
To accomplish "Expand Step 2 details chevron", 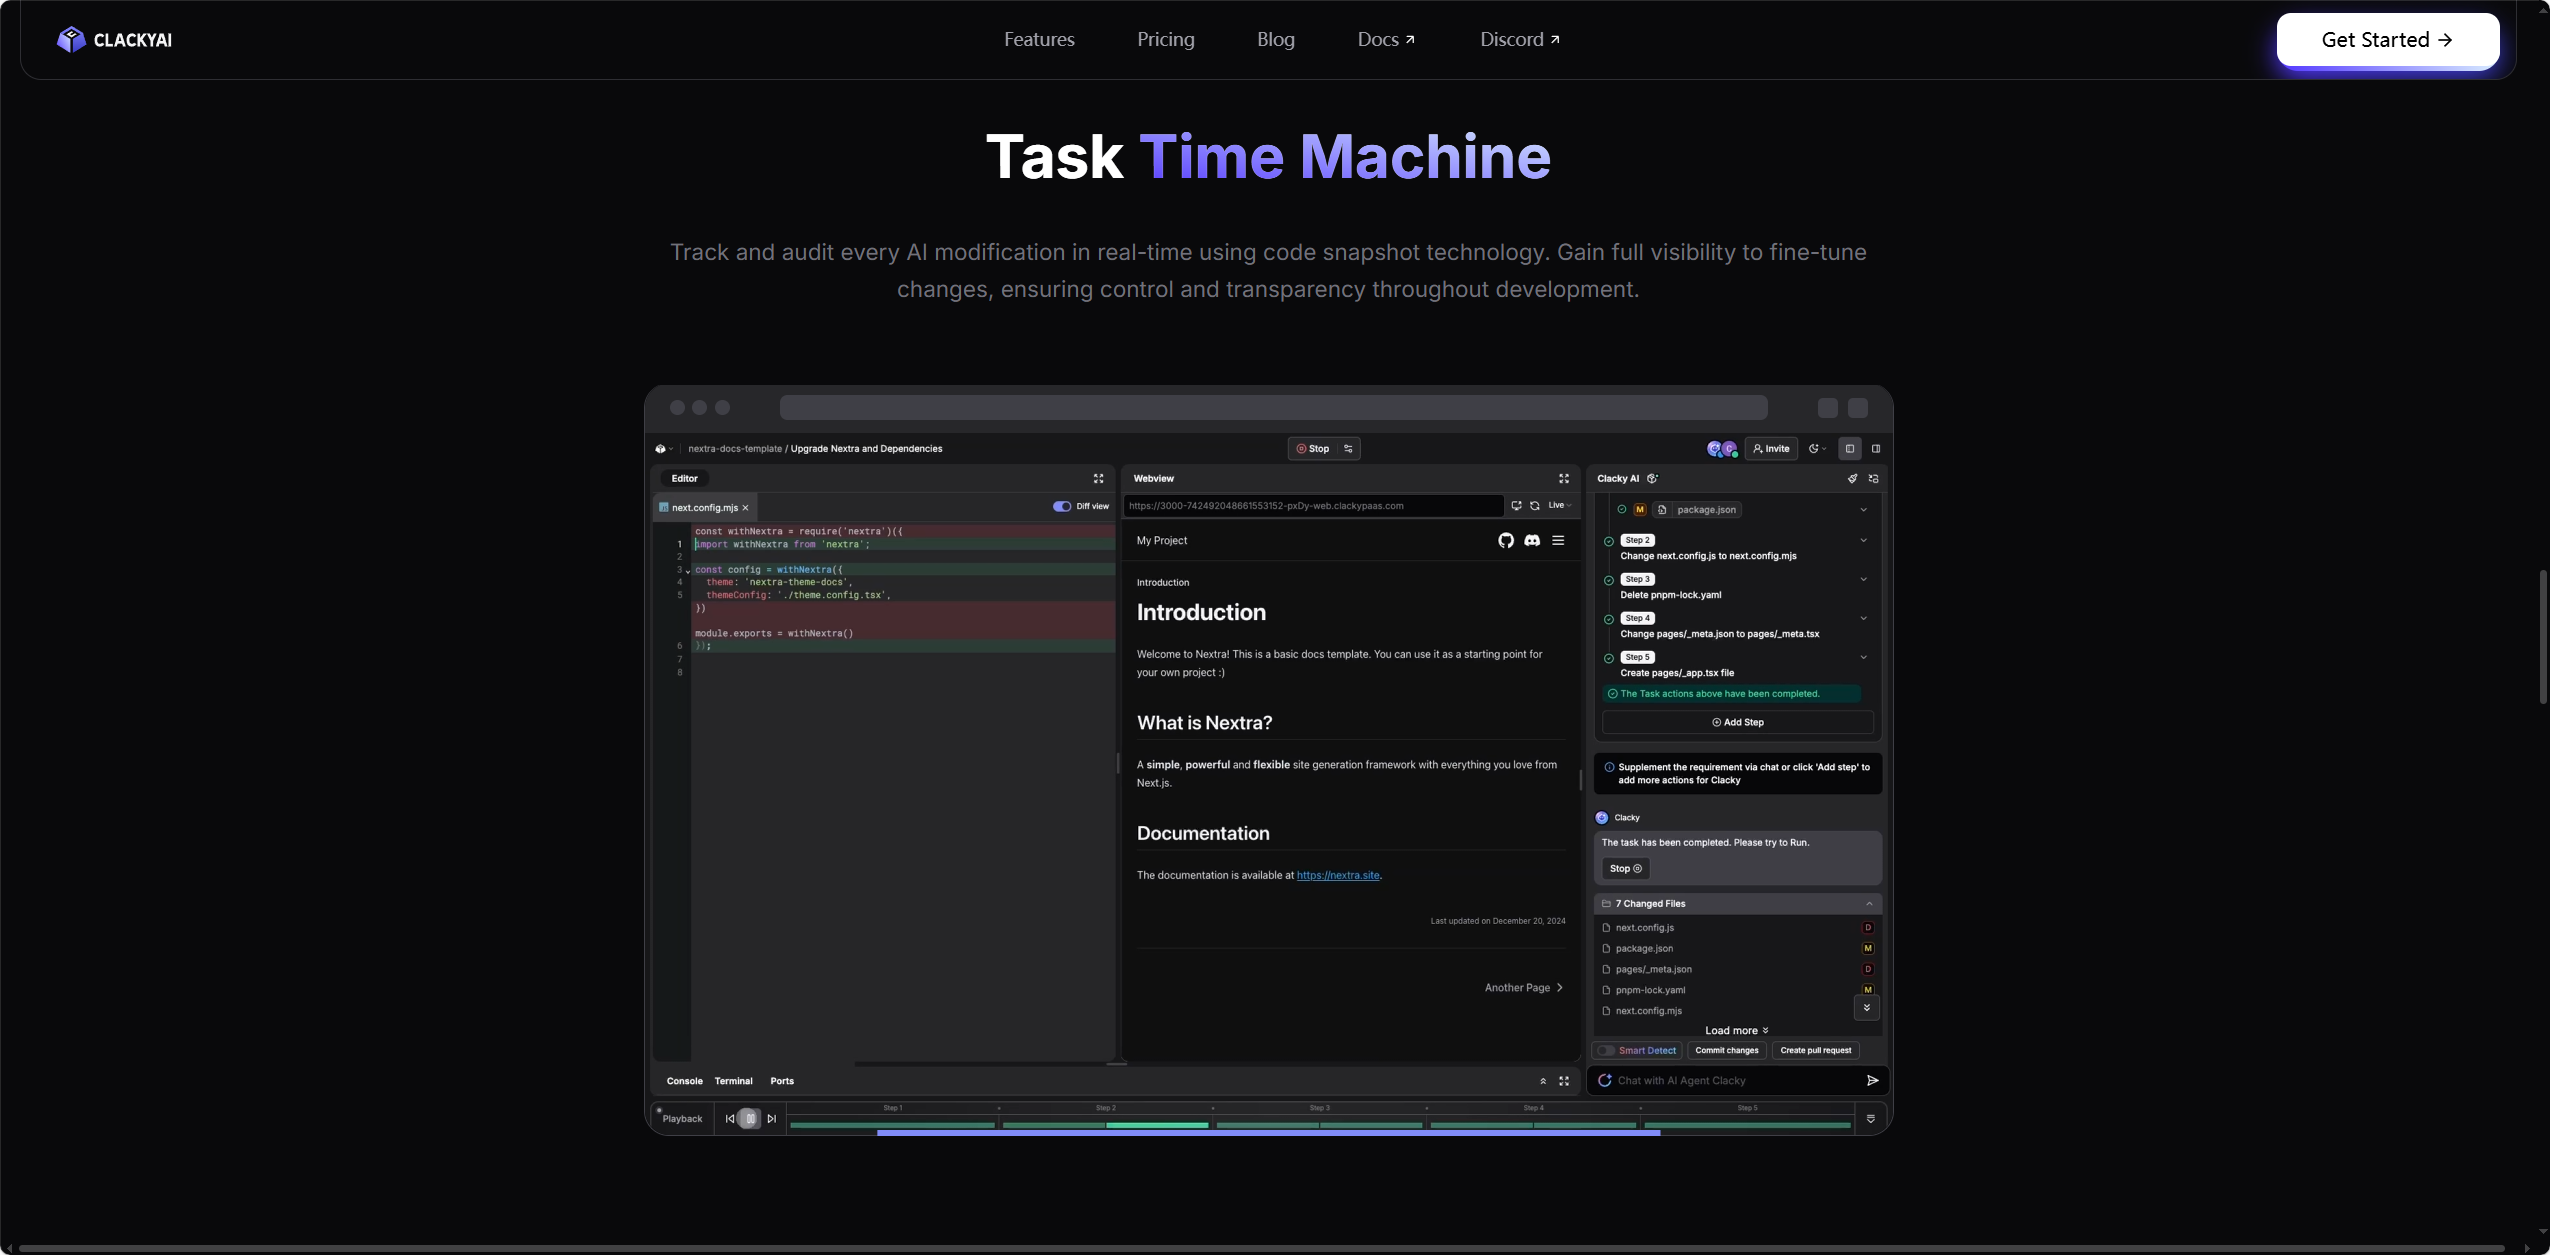I will click(x=1863, y=540).
